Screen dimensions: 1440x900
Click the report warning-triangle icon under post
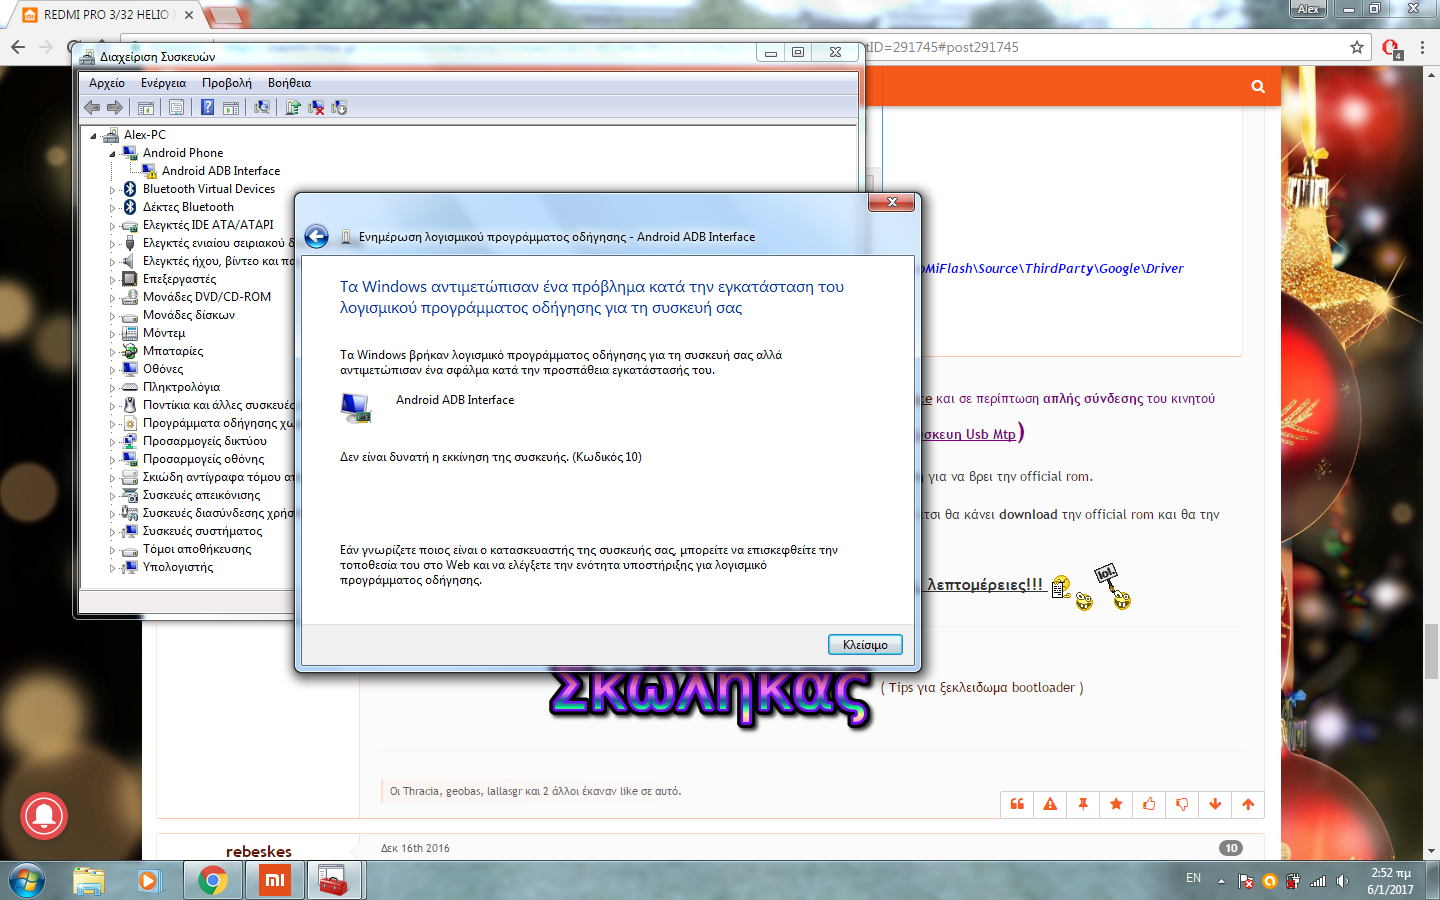[x=1050, y=804]
